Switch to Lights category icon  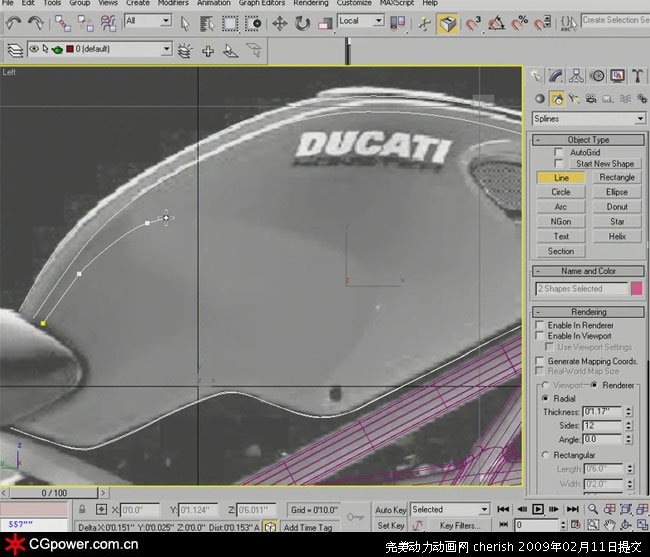click(574, 99)
